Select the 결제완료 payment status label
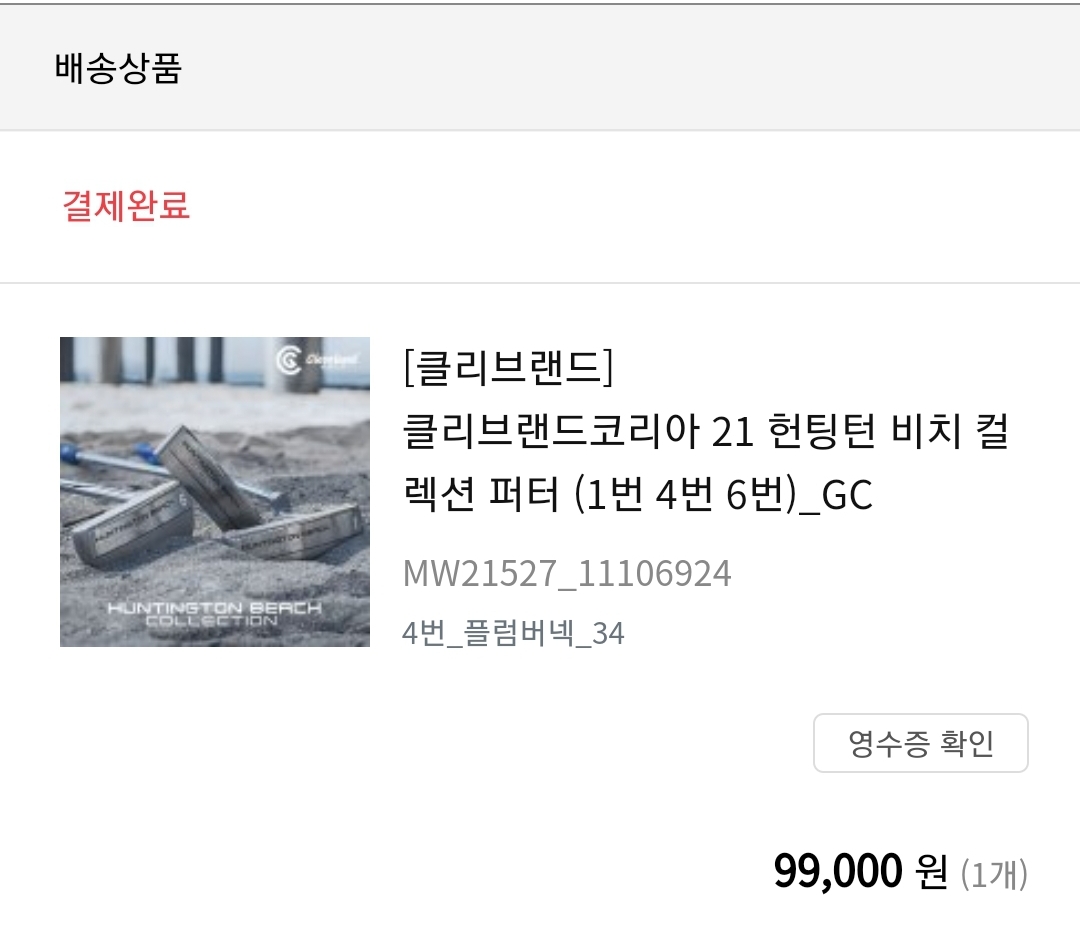The width and height of the screenshot is (1080, 940). point(126,205)
